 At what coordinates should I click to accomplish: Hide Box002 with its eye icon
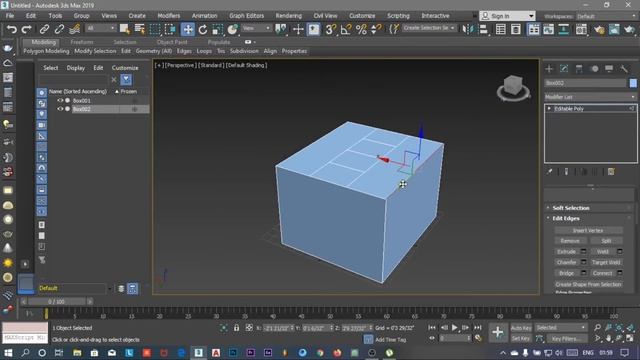pyautogui.click(x=60, y=109)
